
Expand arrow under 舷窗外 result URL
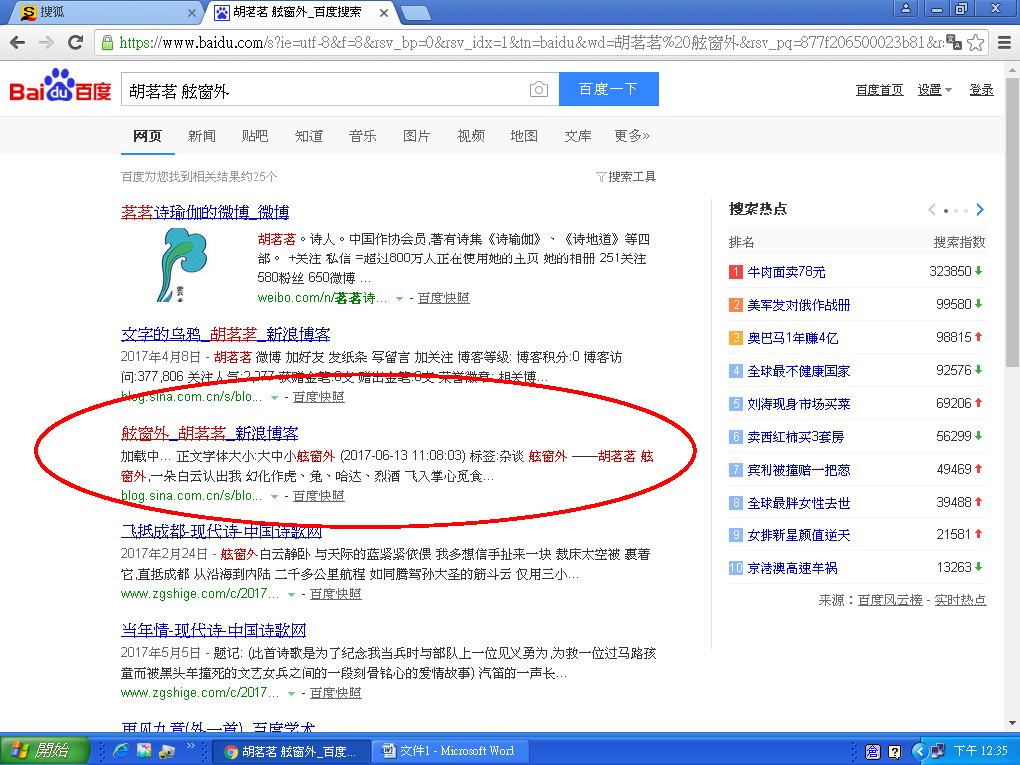[274, 496]
